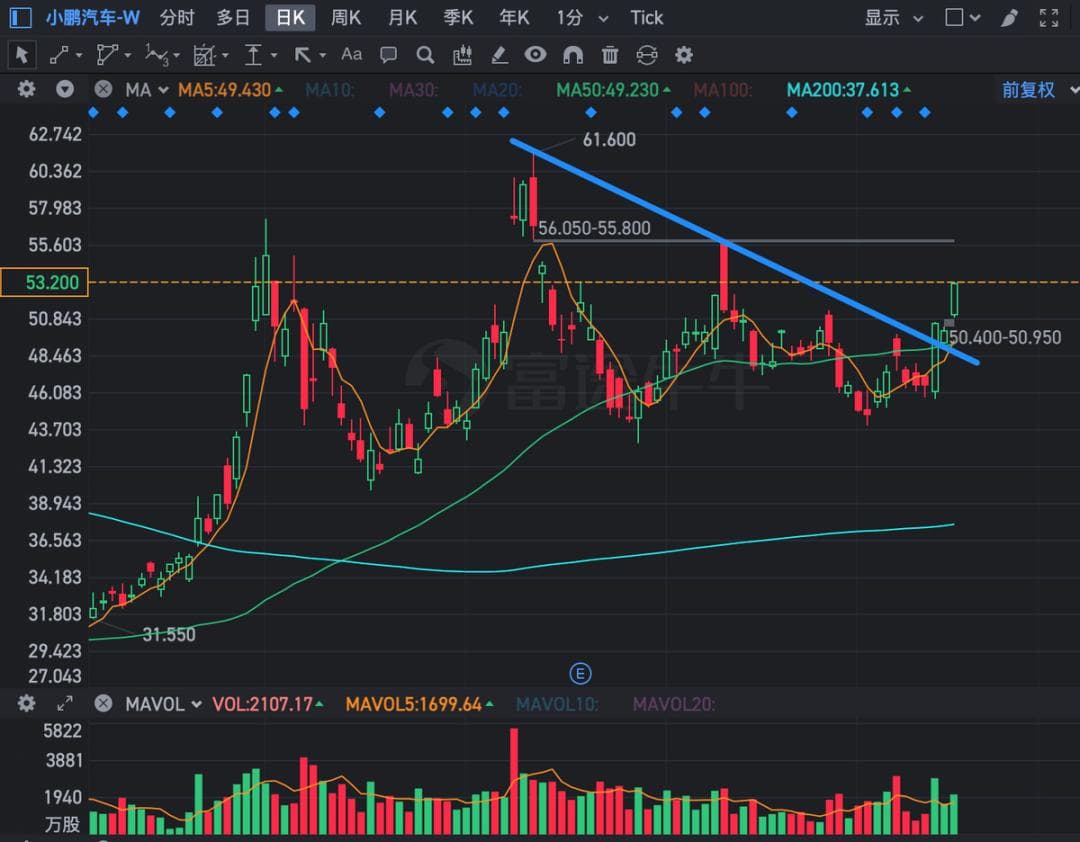Click the 前复权 adjustment button
Viewport: 1080px width, 842px height.
1029,90
